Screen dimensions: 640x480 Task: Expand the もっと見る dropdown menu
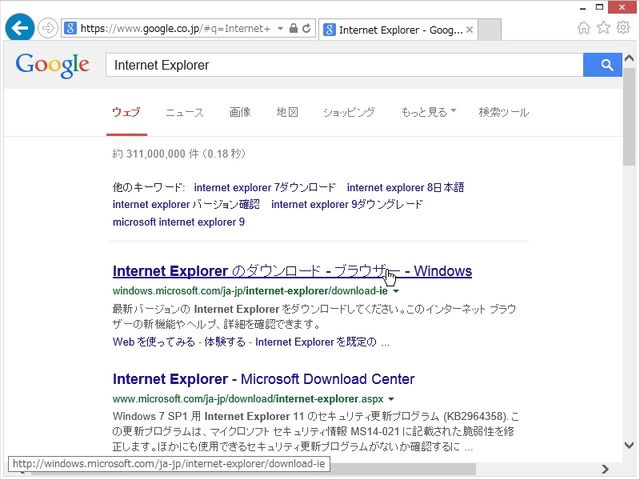coord(428,112)
